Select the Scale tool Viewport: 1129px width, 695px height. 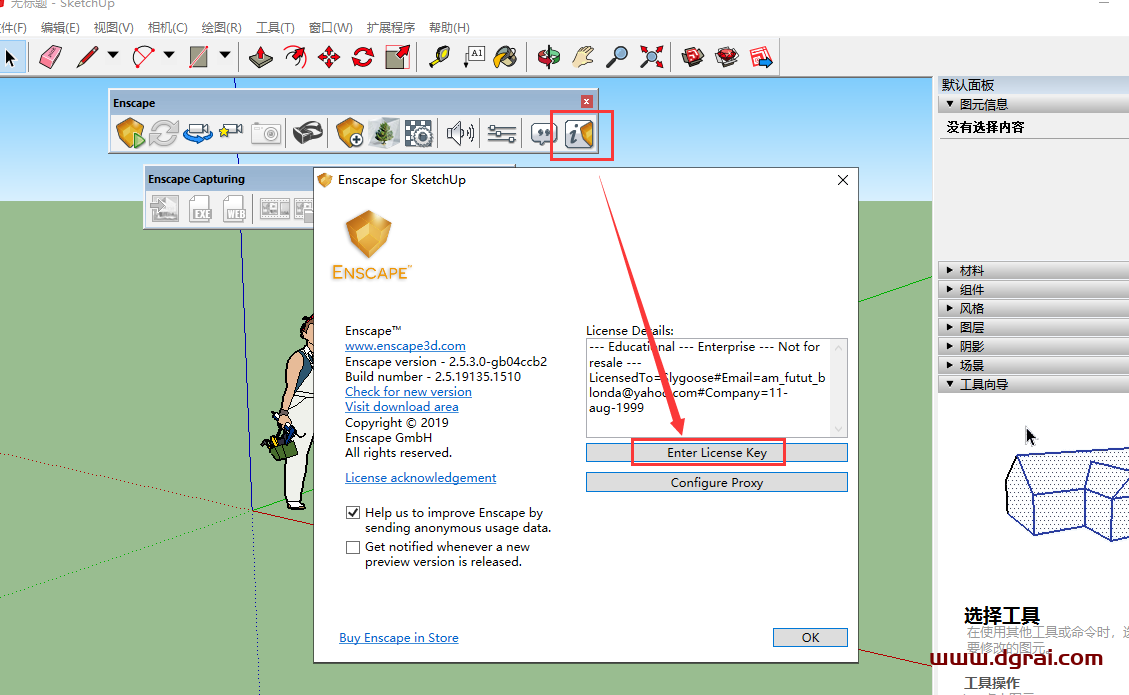[397, 57]
